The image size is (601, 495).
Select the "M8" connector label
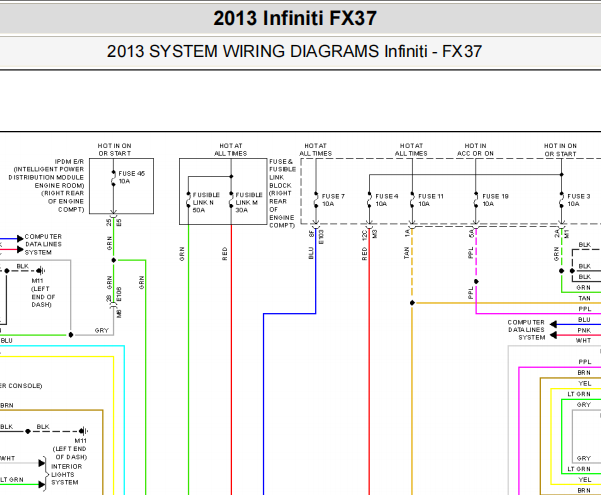point(119,313)
